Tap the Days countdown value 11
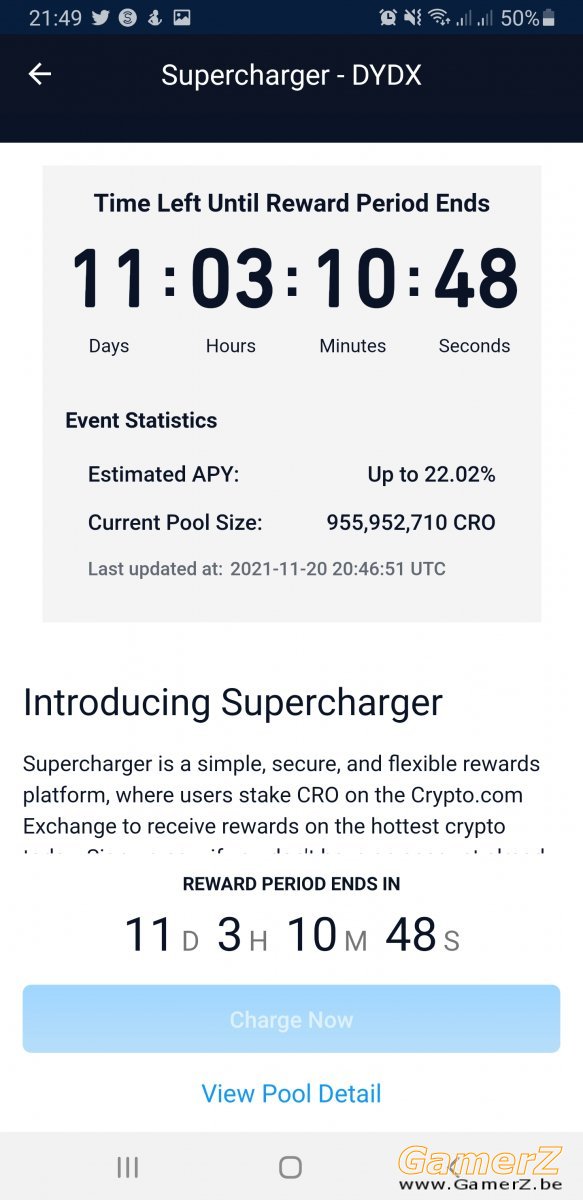The width and height of the screenshot is (583, 1200). click(109, 278)
